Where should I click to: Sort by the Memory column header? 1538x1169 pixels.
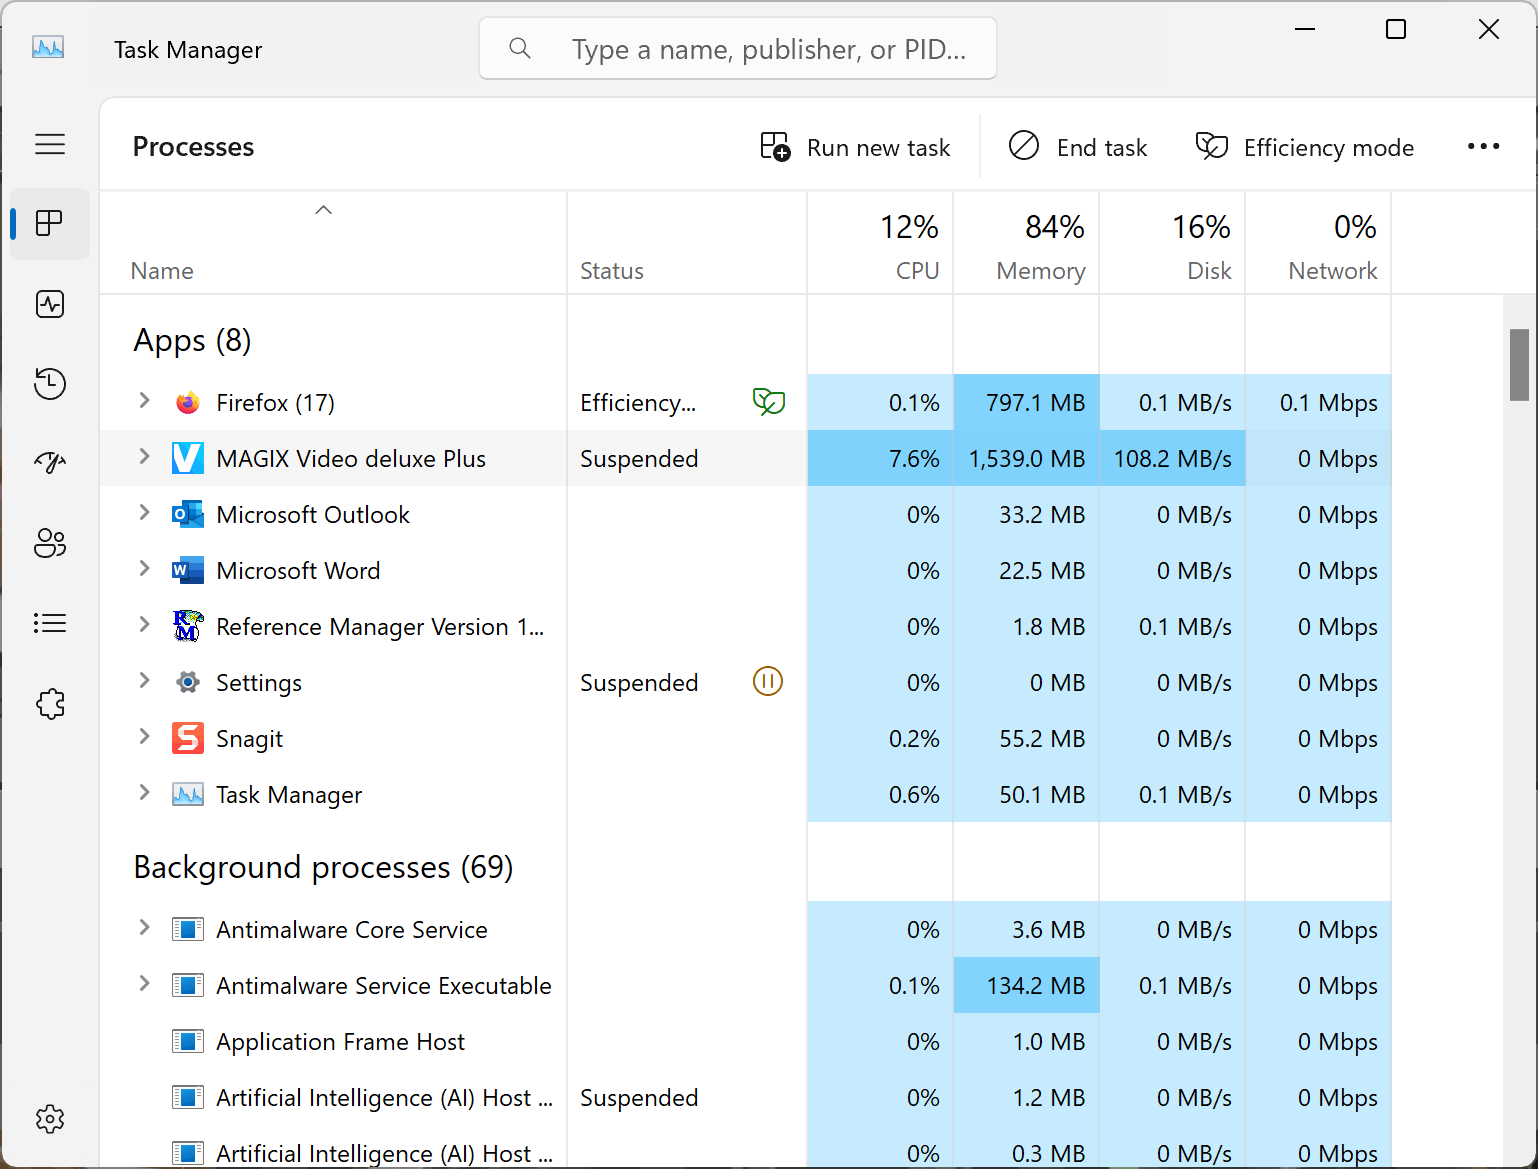click(1026, 243)
